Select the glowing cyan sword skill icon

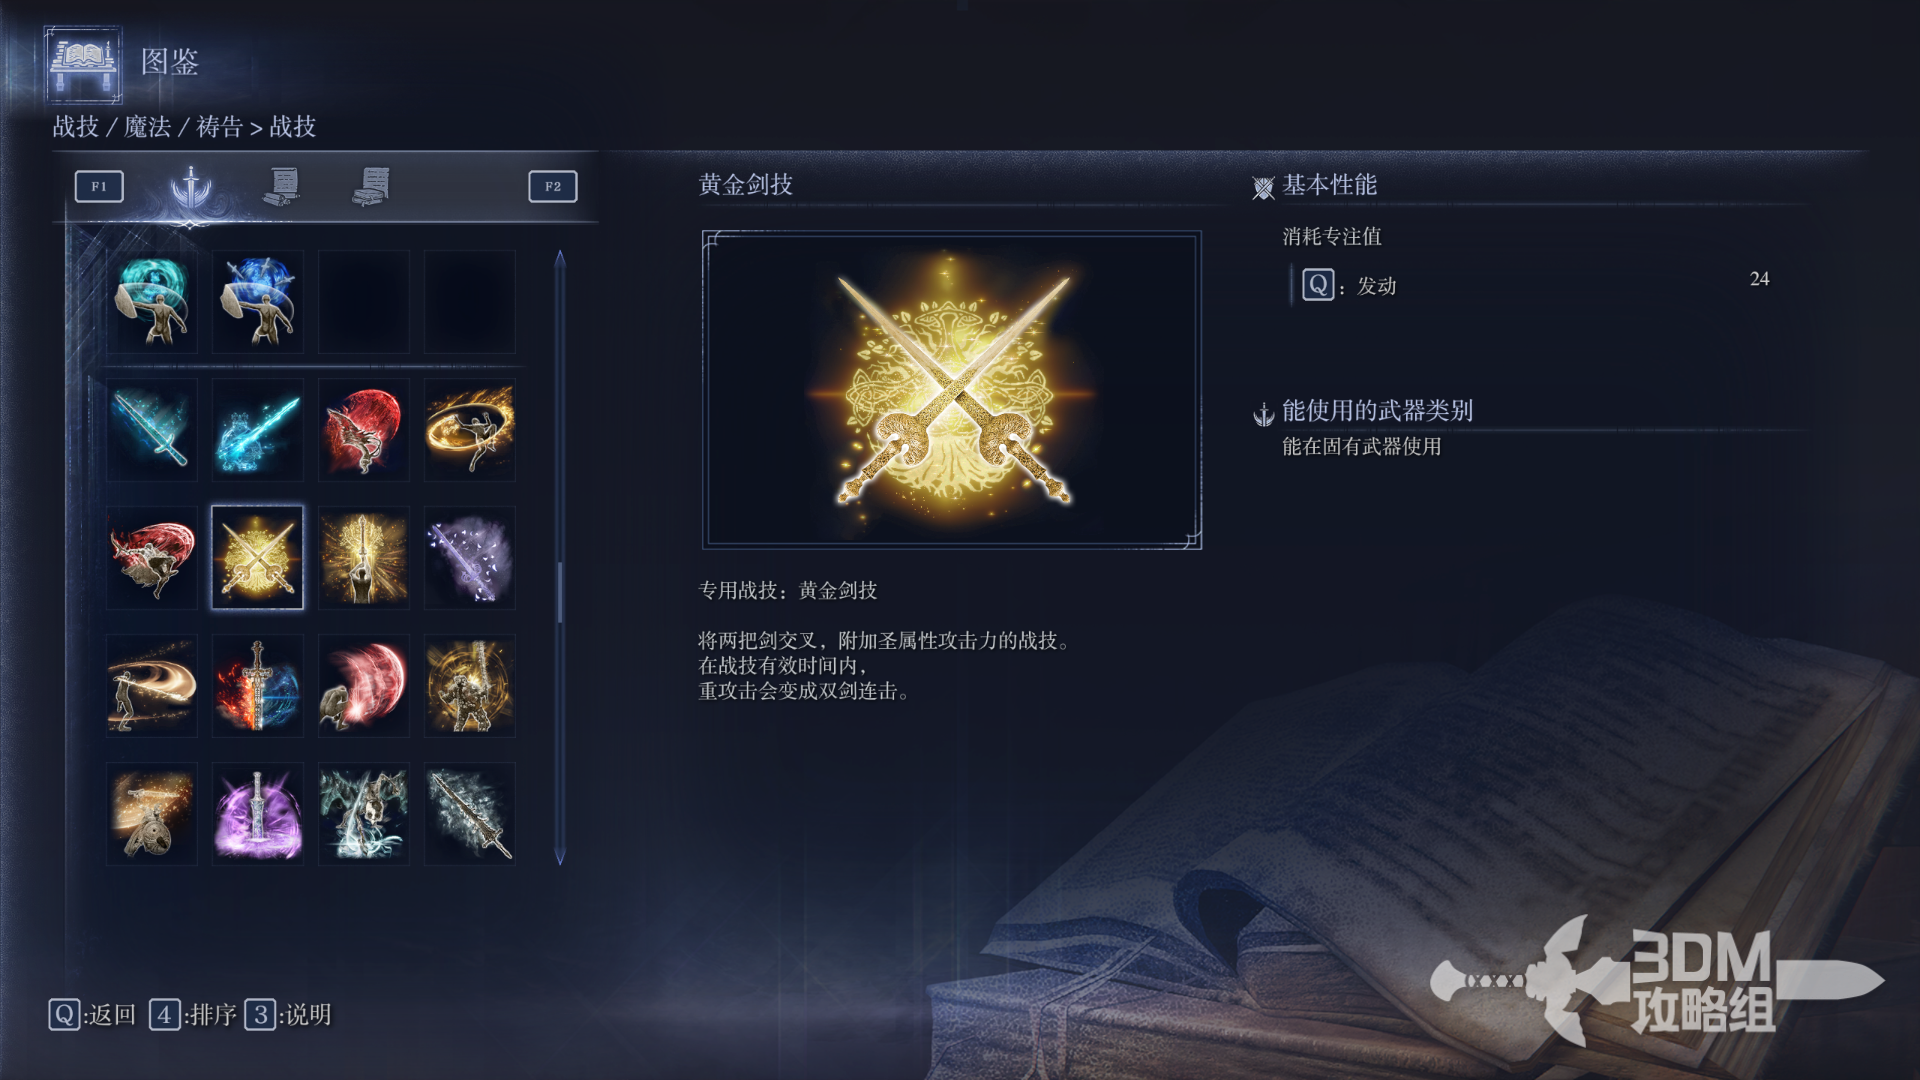pos(151,429)
